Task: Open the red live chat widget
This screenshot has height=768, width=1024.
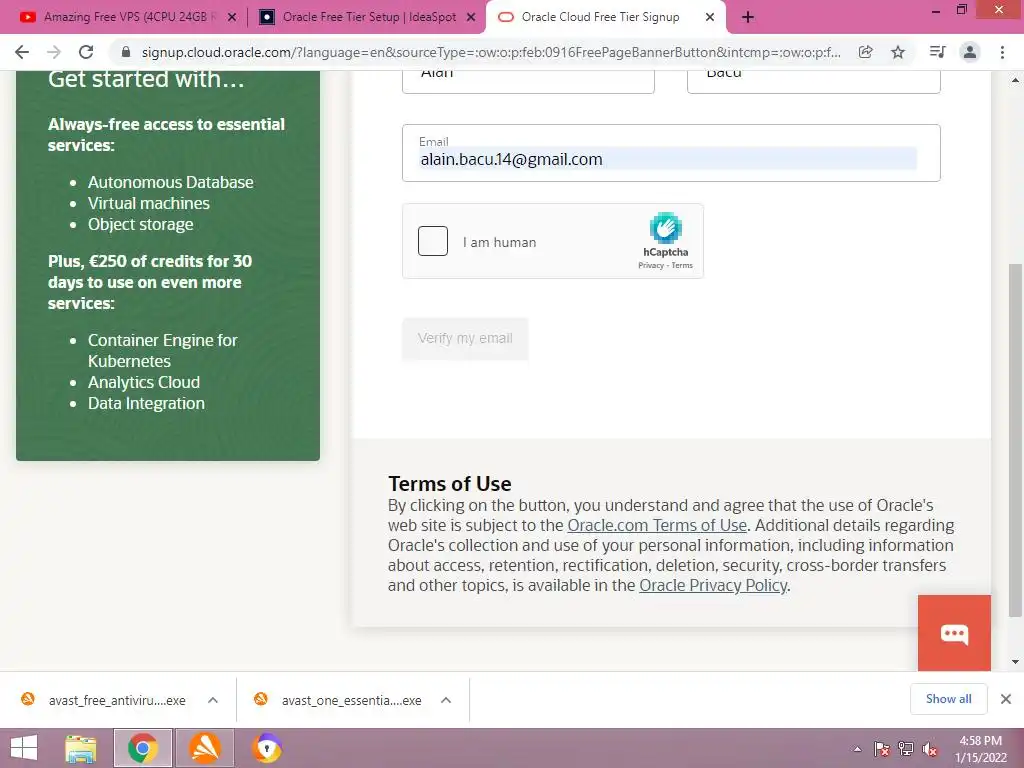Action: pos(954,633)
